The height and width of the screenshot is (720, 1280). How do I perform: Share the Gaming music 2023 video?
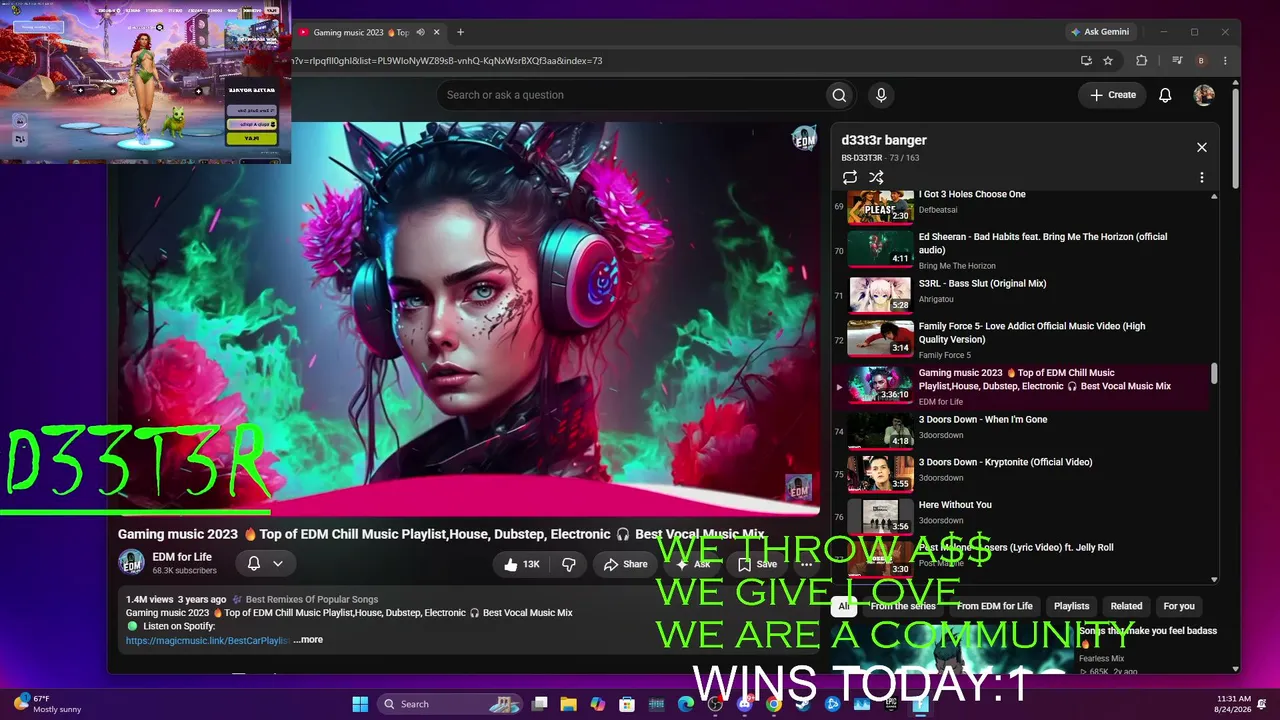point(625,564)
